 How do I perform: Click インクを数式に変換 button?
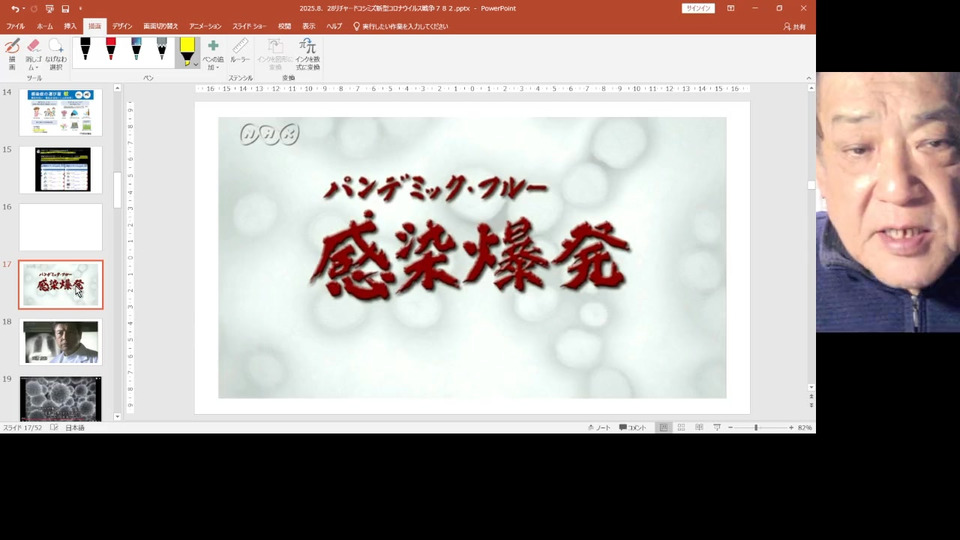[307, 54]
